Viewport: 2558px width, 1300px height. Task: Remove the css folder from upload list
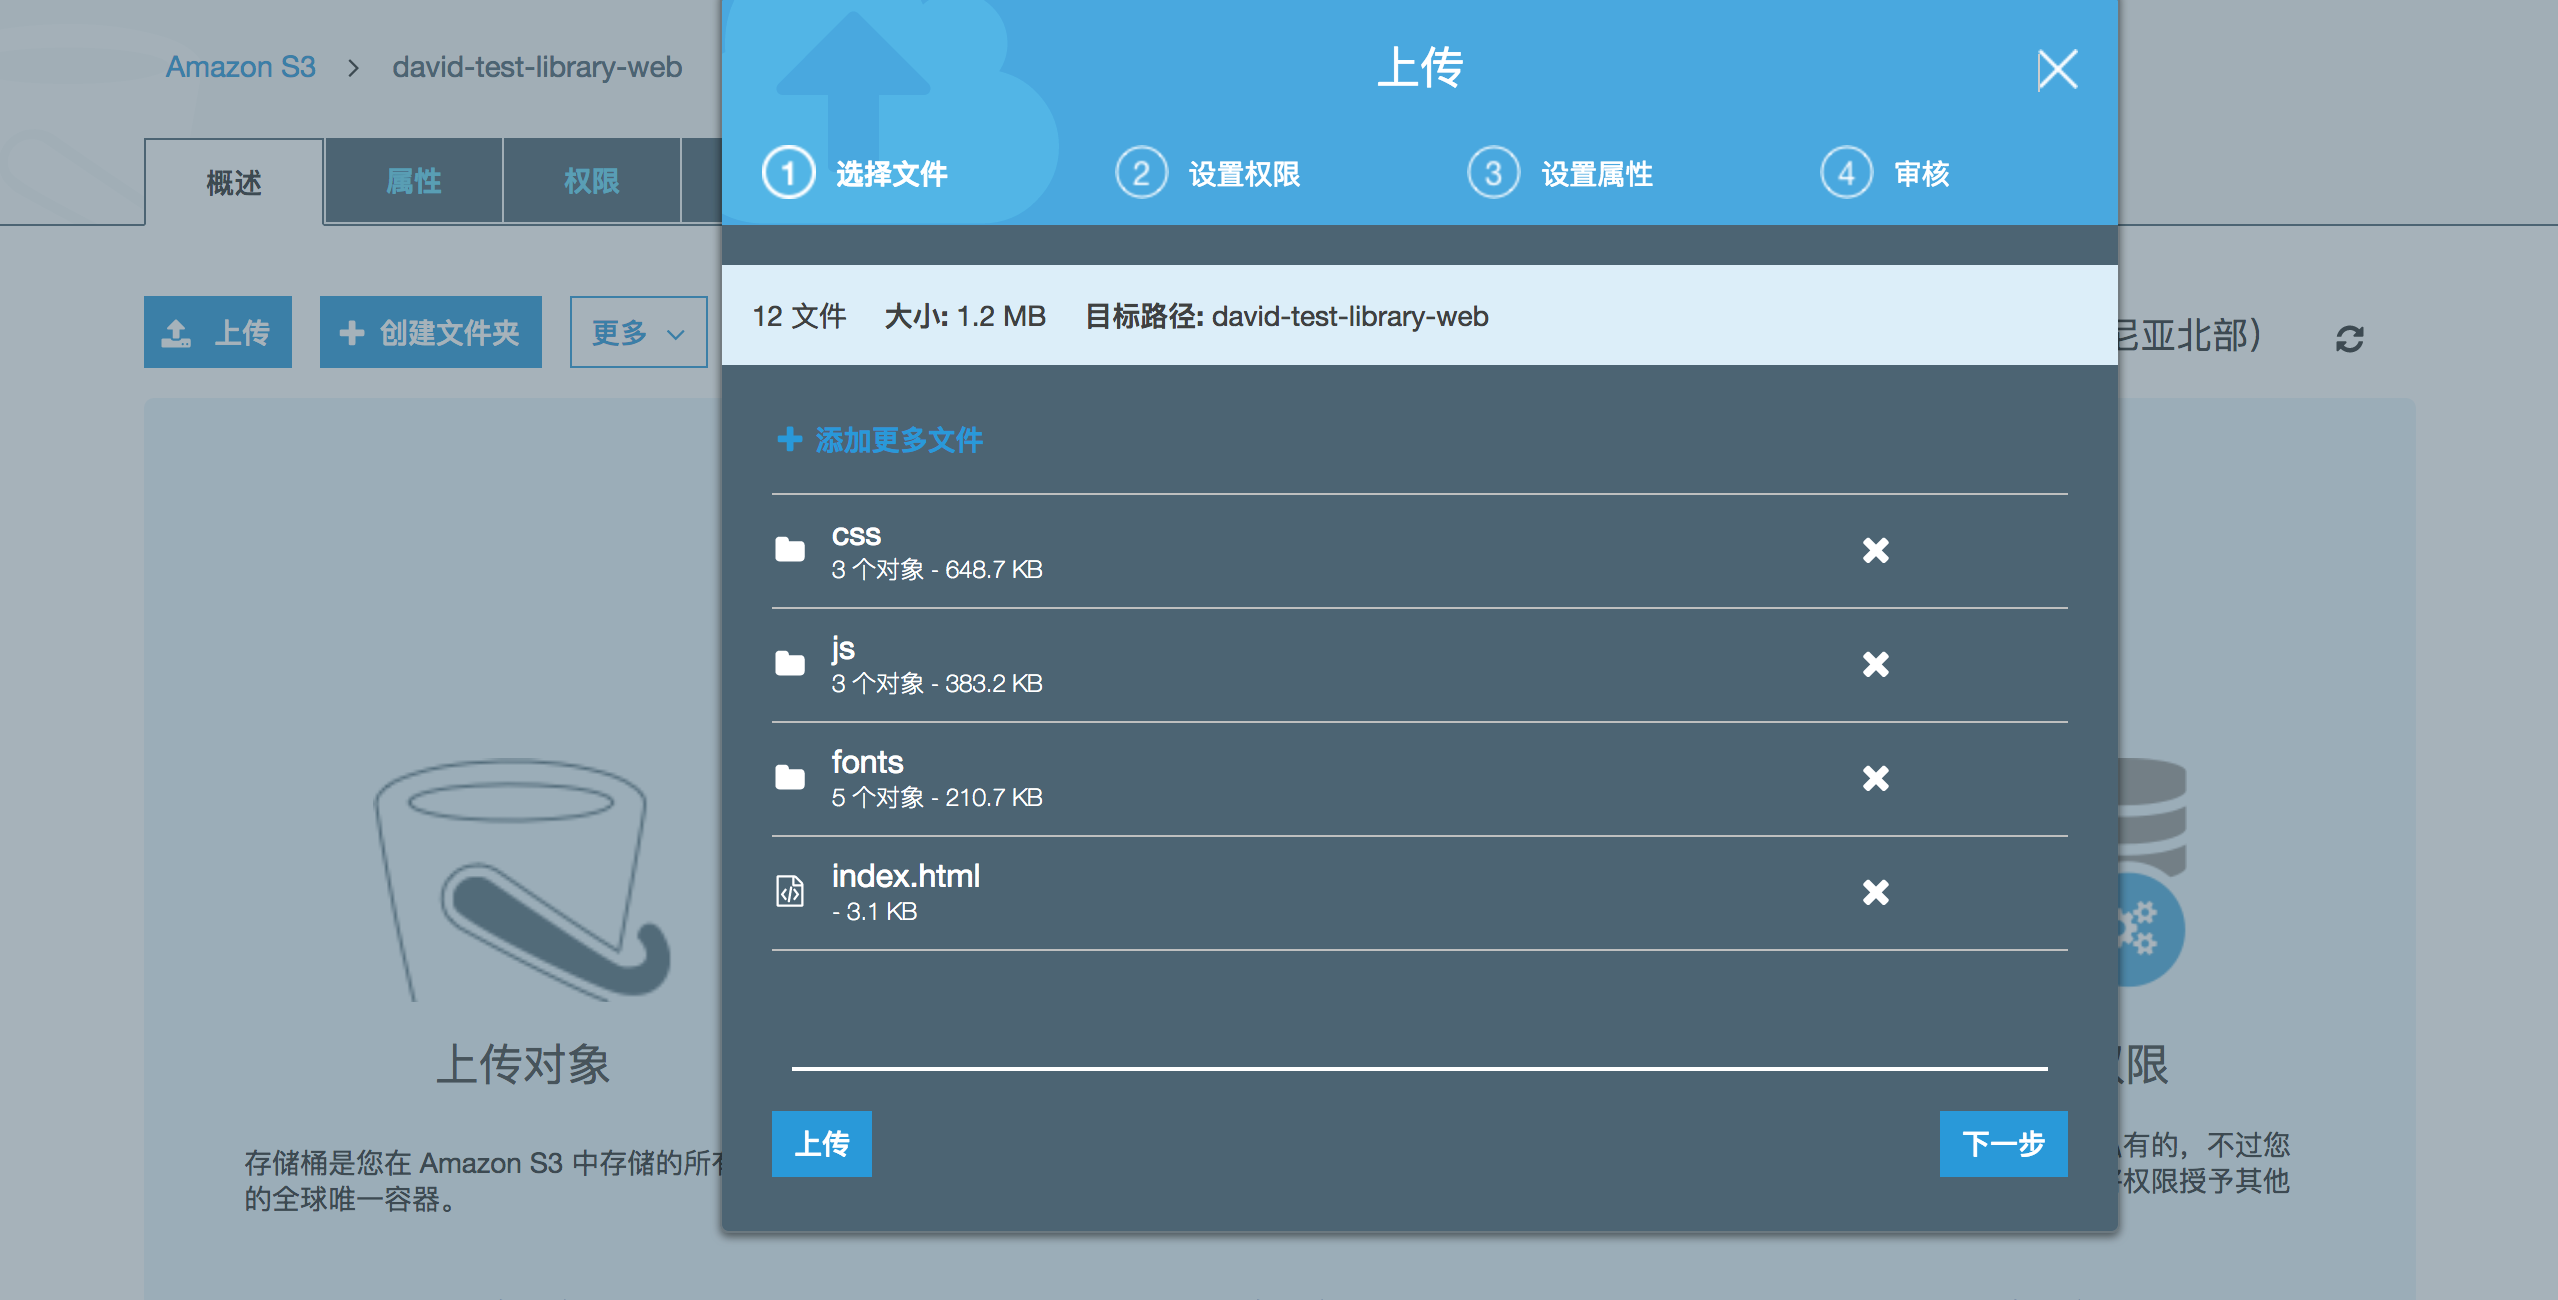click(1875, 550)
